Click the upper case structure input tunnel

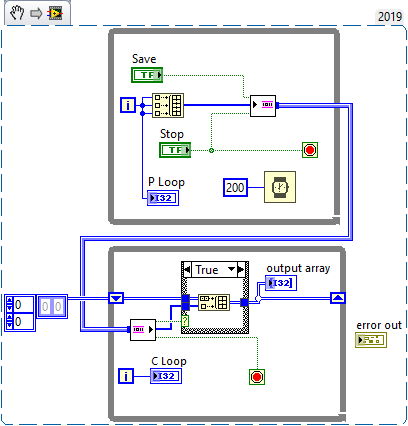point(185,298)
